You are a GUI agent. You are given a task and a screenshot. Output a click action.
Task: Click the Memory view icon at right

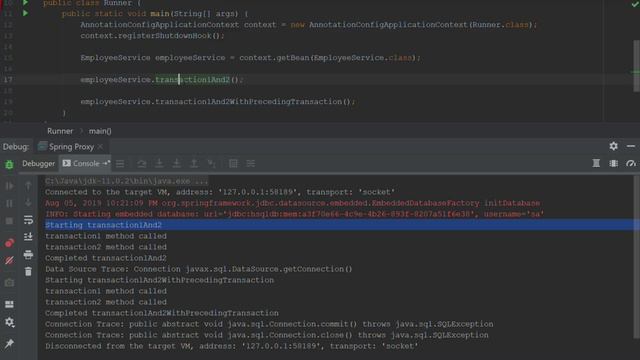click(613, 163)
